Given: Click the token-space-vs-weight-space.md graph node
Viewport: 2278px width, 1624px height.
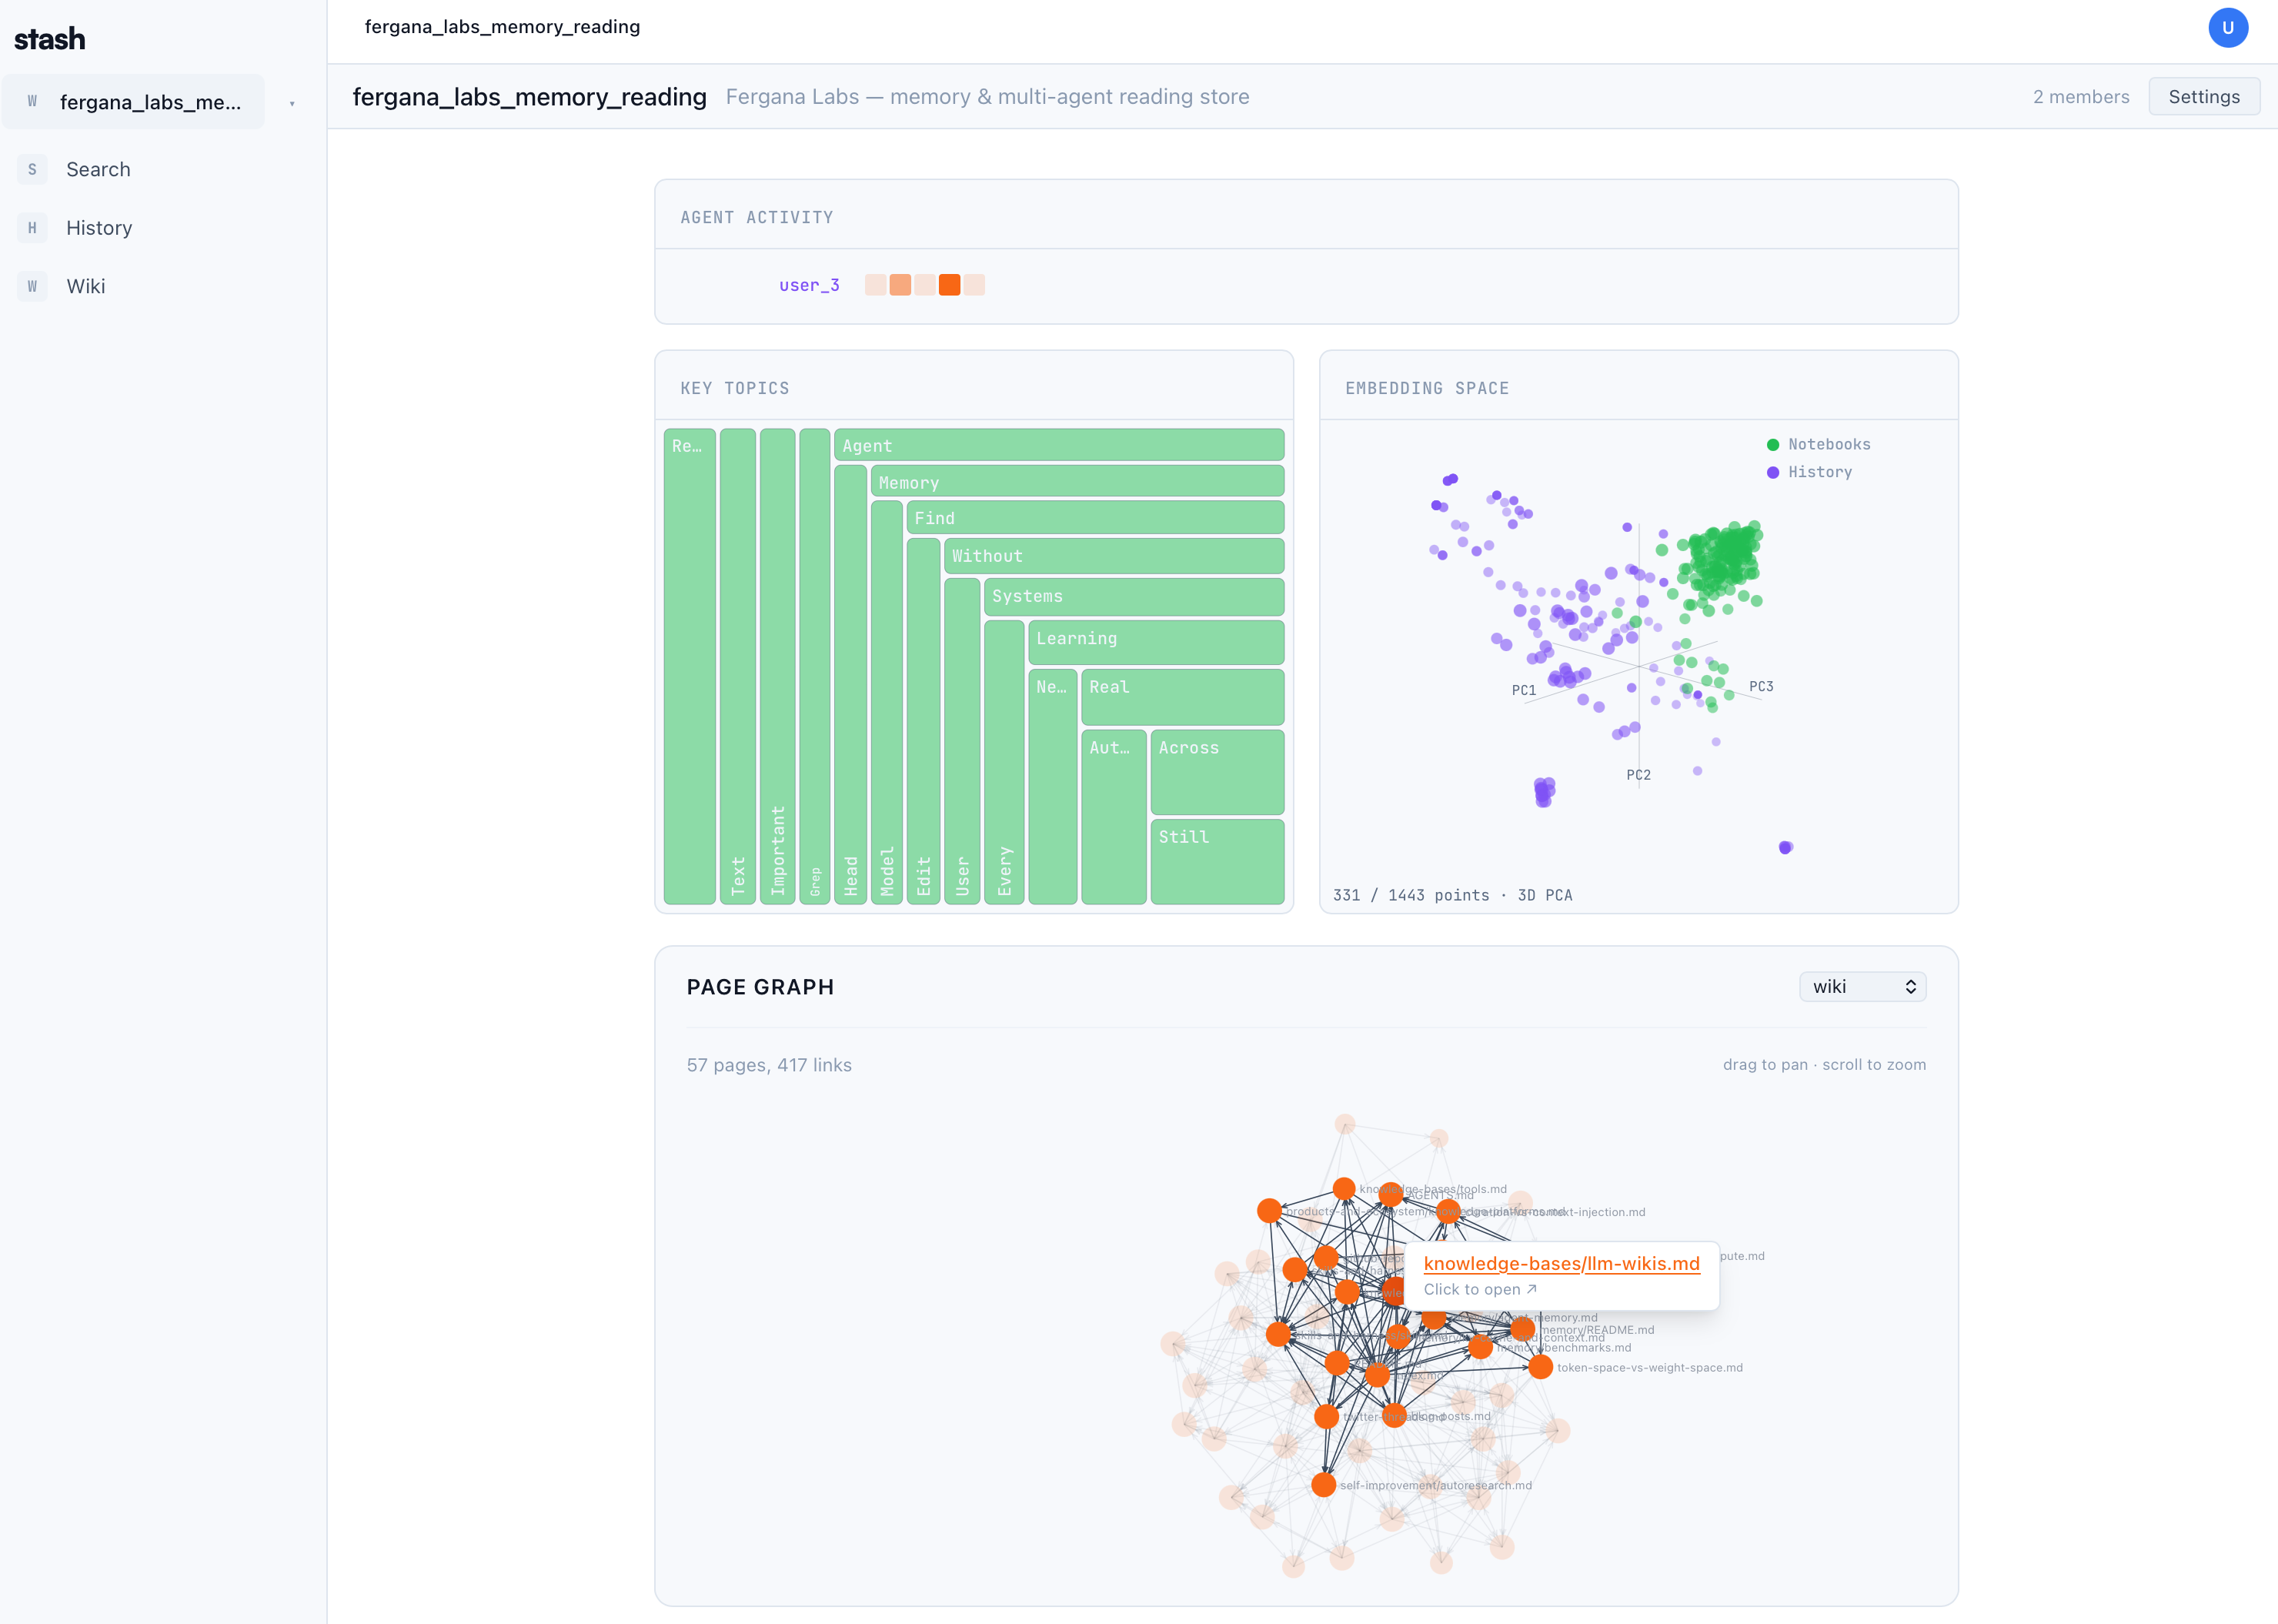Looking at the screenshot, I should [x=1540, y=1367].
